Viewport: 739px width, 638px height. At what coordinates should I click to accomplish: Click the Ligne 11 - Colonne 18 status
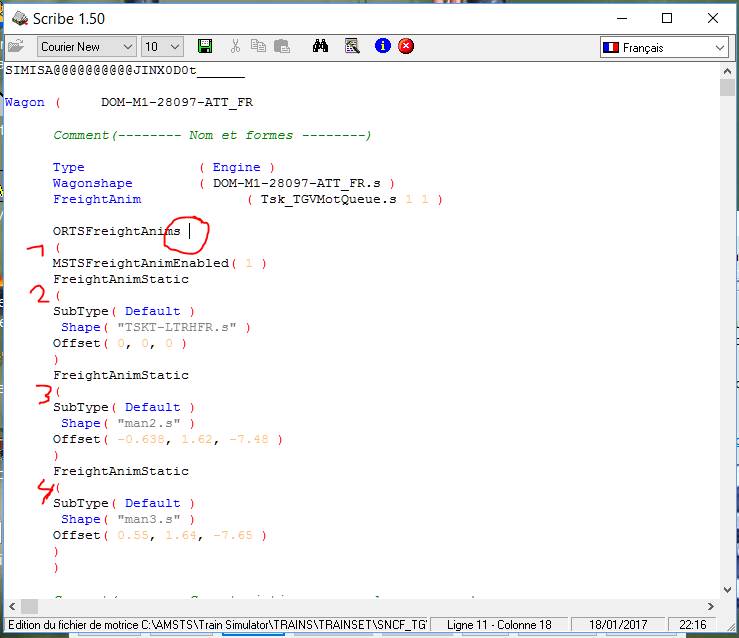[499, 625]
